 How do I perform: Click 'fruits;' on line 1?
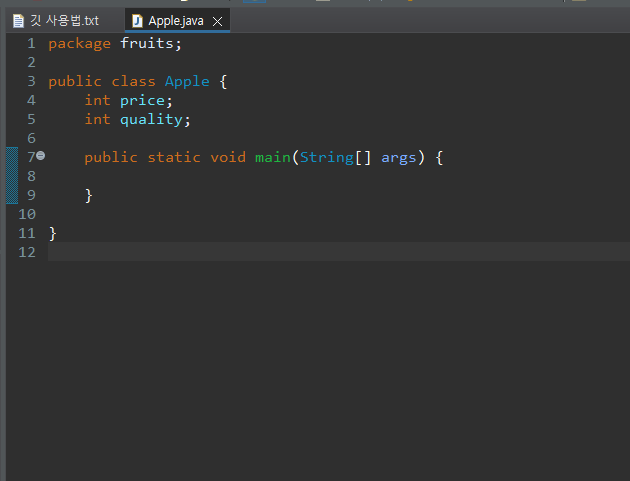point(151,43)
